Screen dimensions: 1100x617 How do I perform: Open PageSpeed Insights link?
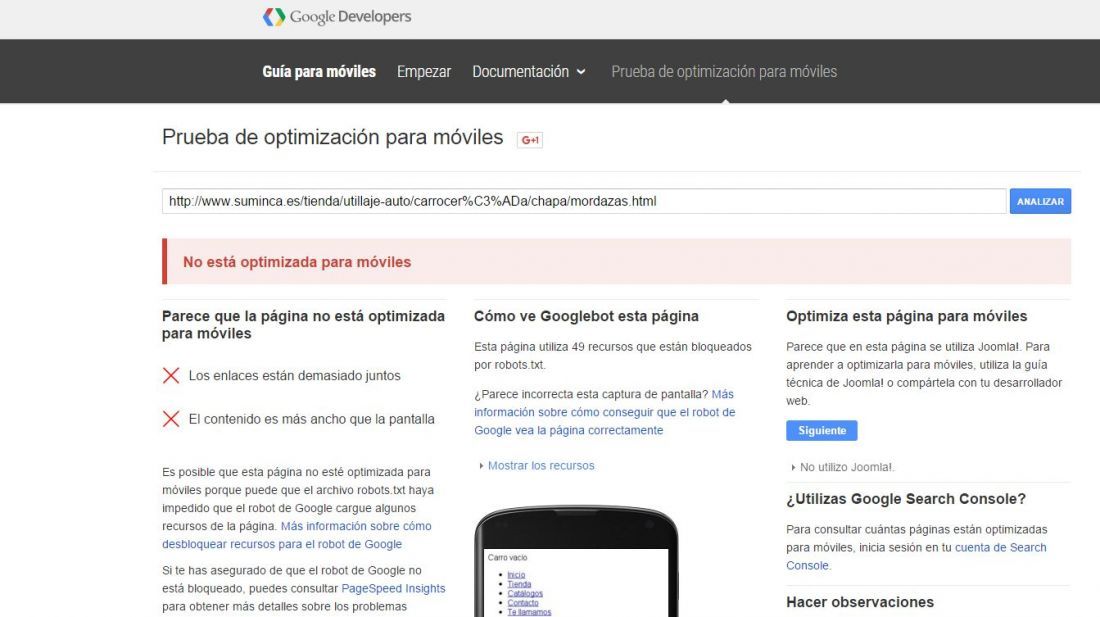(393, 588)
